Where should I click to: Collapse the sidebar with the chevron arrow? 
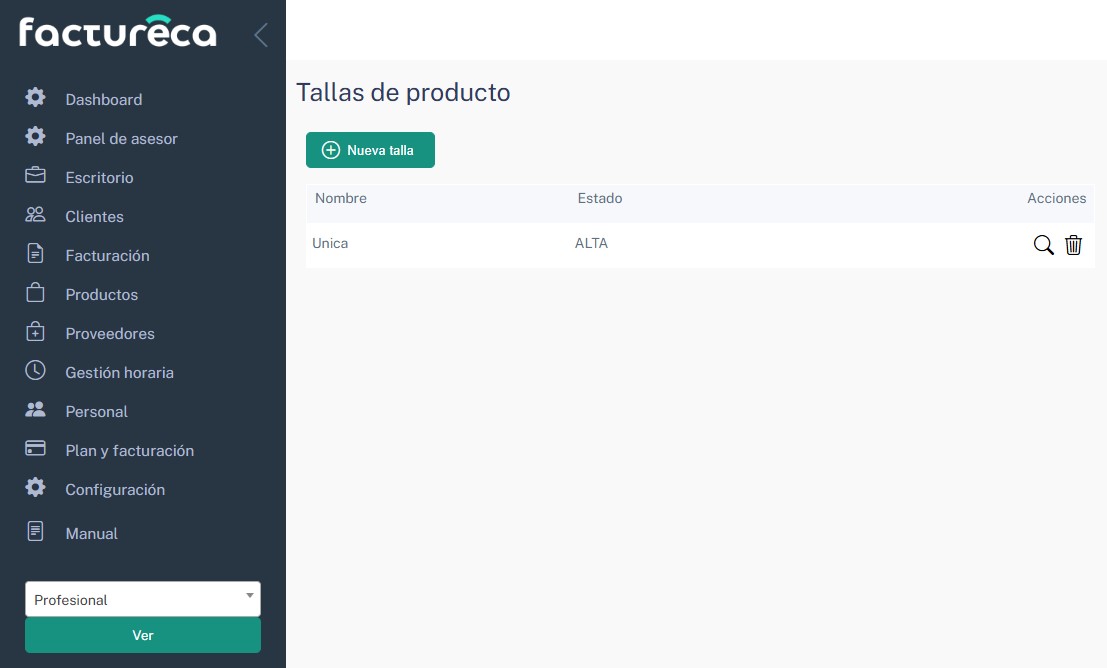pos(261,35)
